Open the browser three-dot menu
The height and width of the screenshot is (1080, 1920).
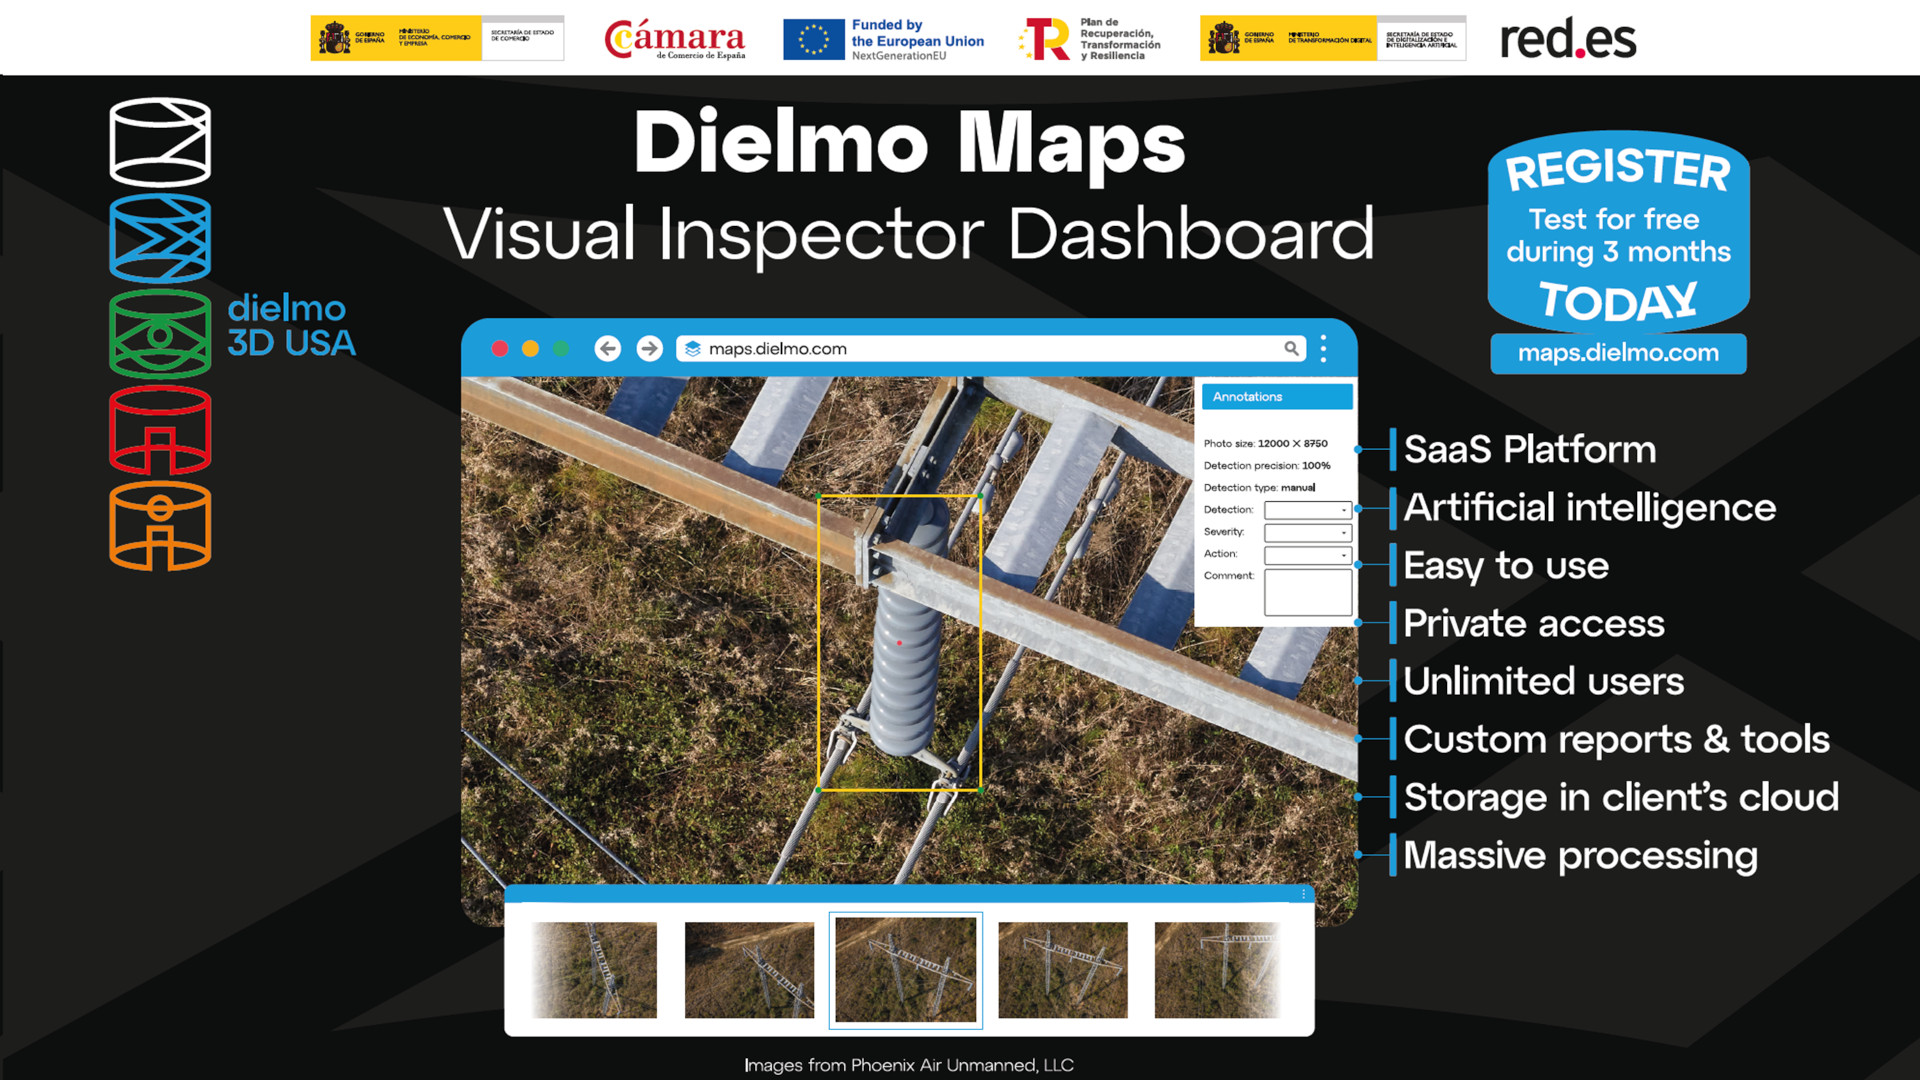(x=1322, y=349)
